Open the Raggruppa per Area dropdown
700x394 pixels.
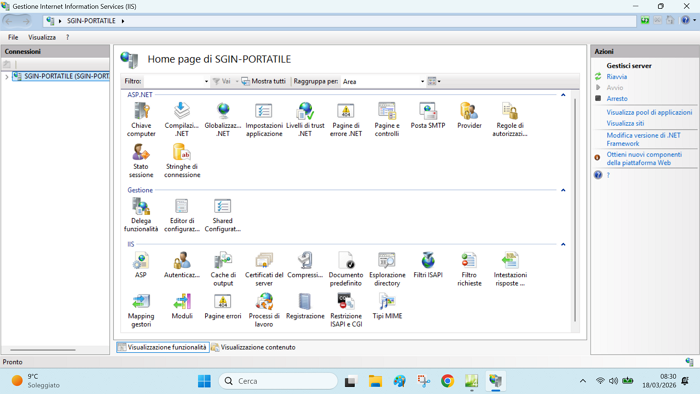coord(422,81)
